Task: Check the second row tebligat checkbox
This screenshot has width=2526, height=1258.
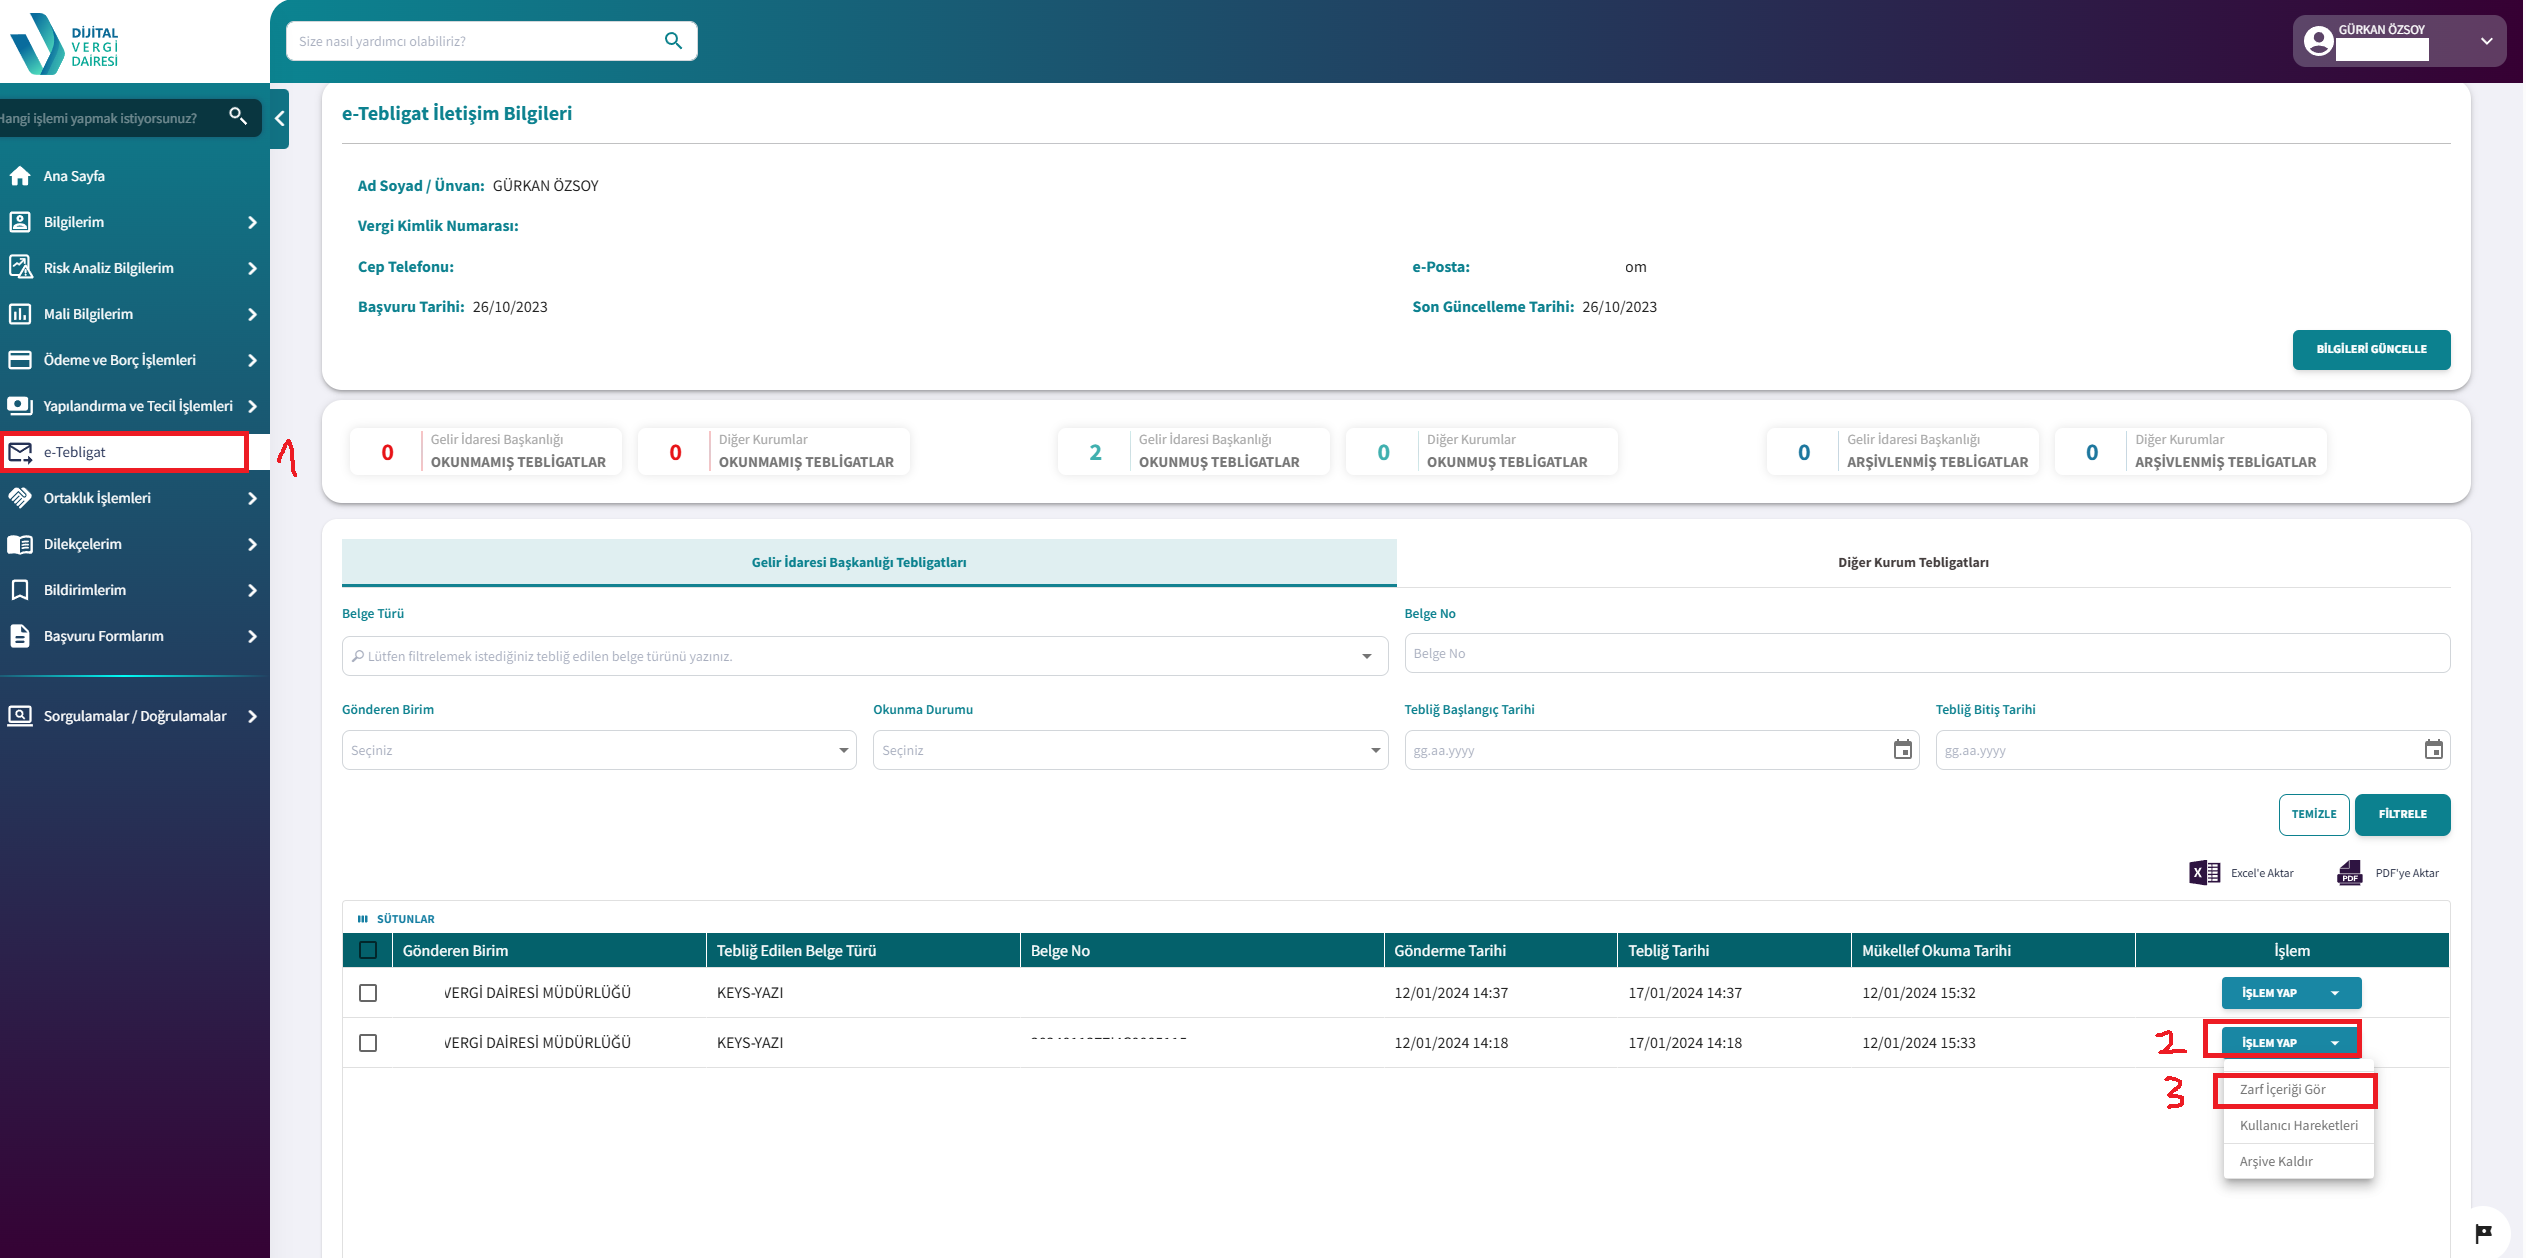Action: 368,1043
